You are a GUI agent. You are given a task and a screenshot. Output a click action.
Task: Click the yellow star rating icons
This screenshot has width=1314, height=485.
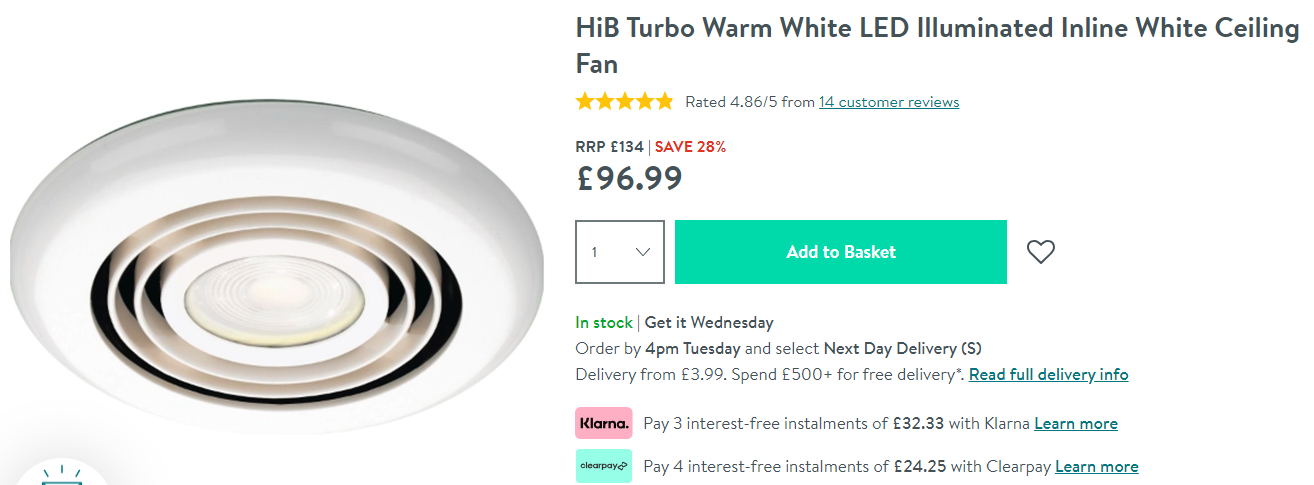pos(625,102)
